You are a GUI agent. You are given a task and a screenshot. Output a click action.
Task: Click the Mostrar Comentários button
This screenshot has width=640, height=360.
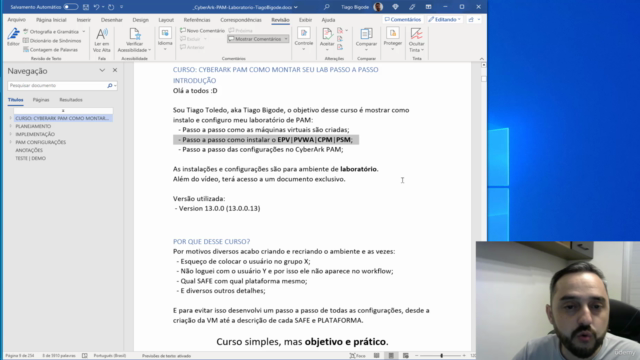click(255, 39)
